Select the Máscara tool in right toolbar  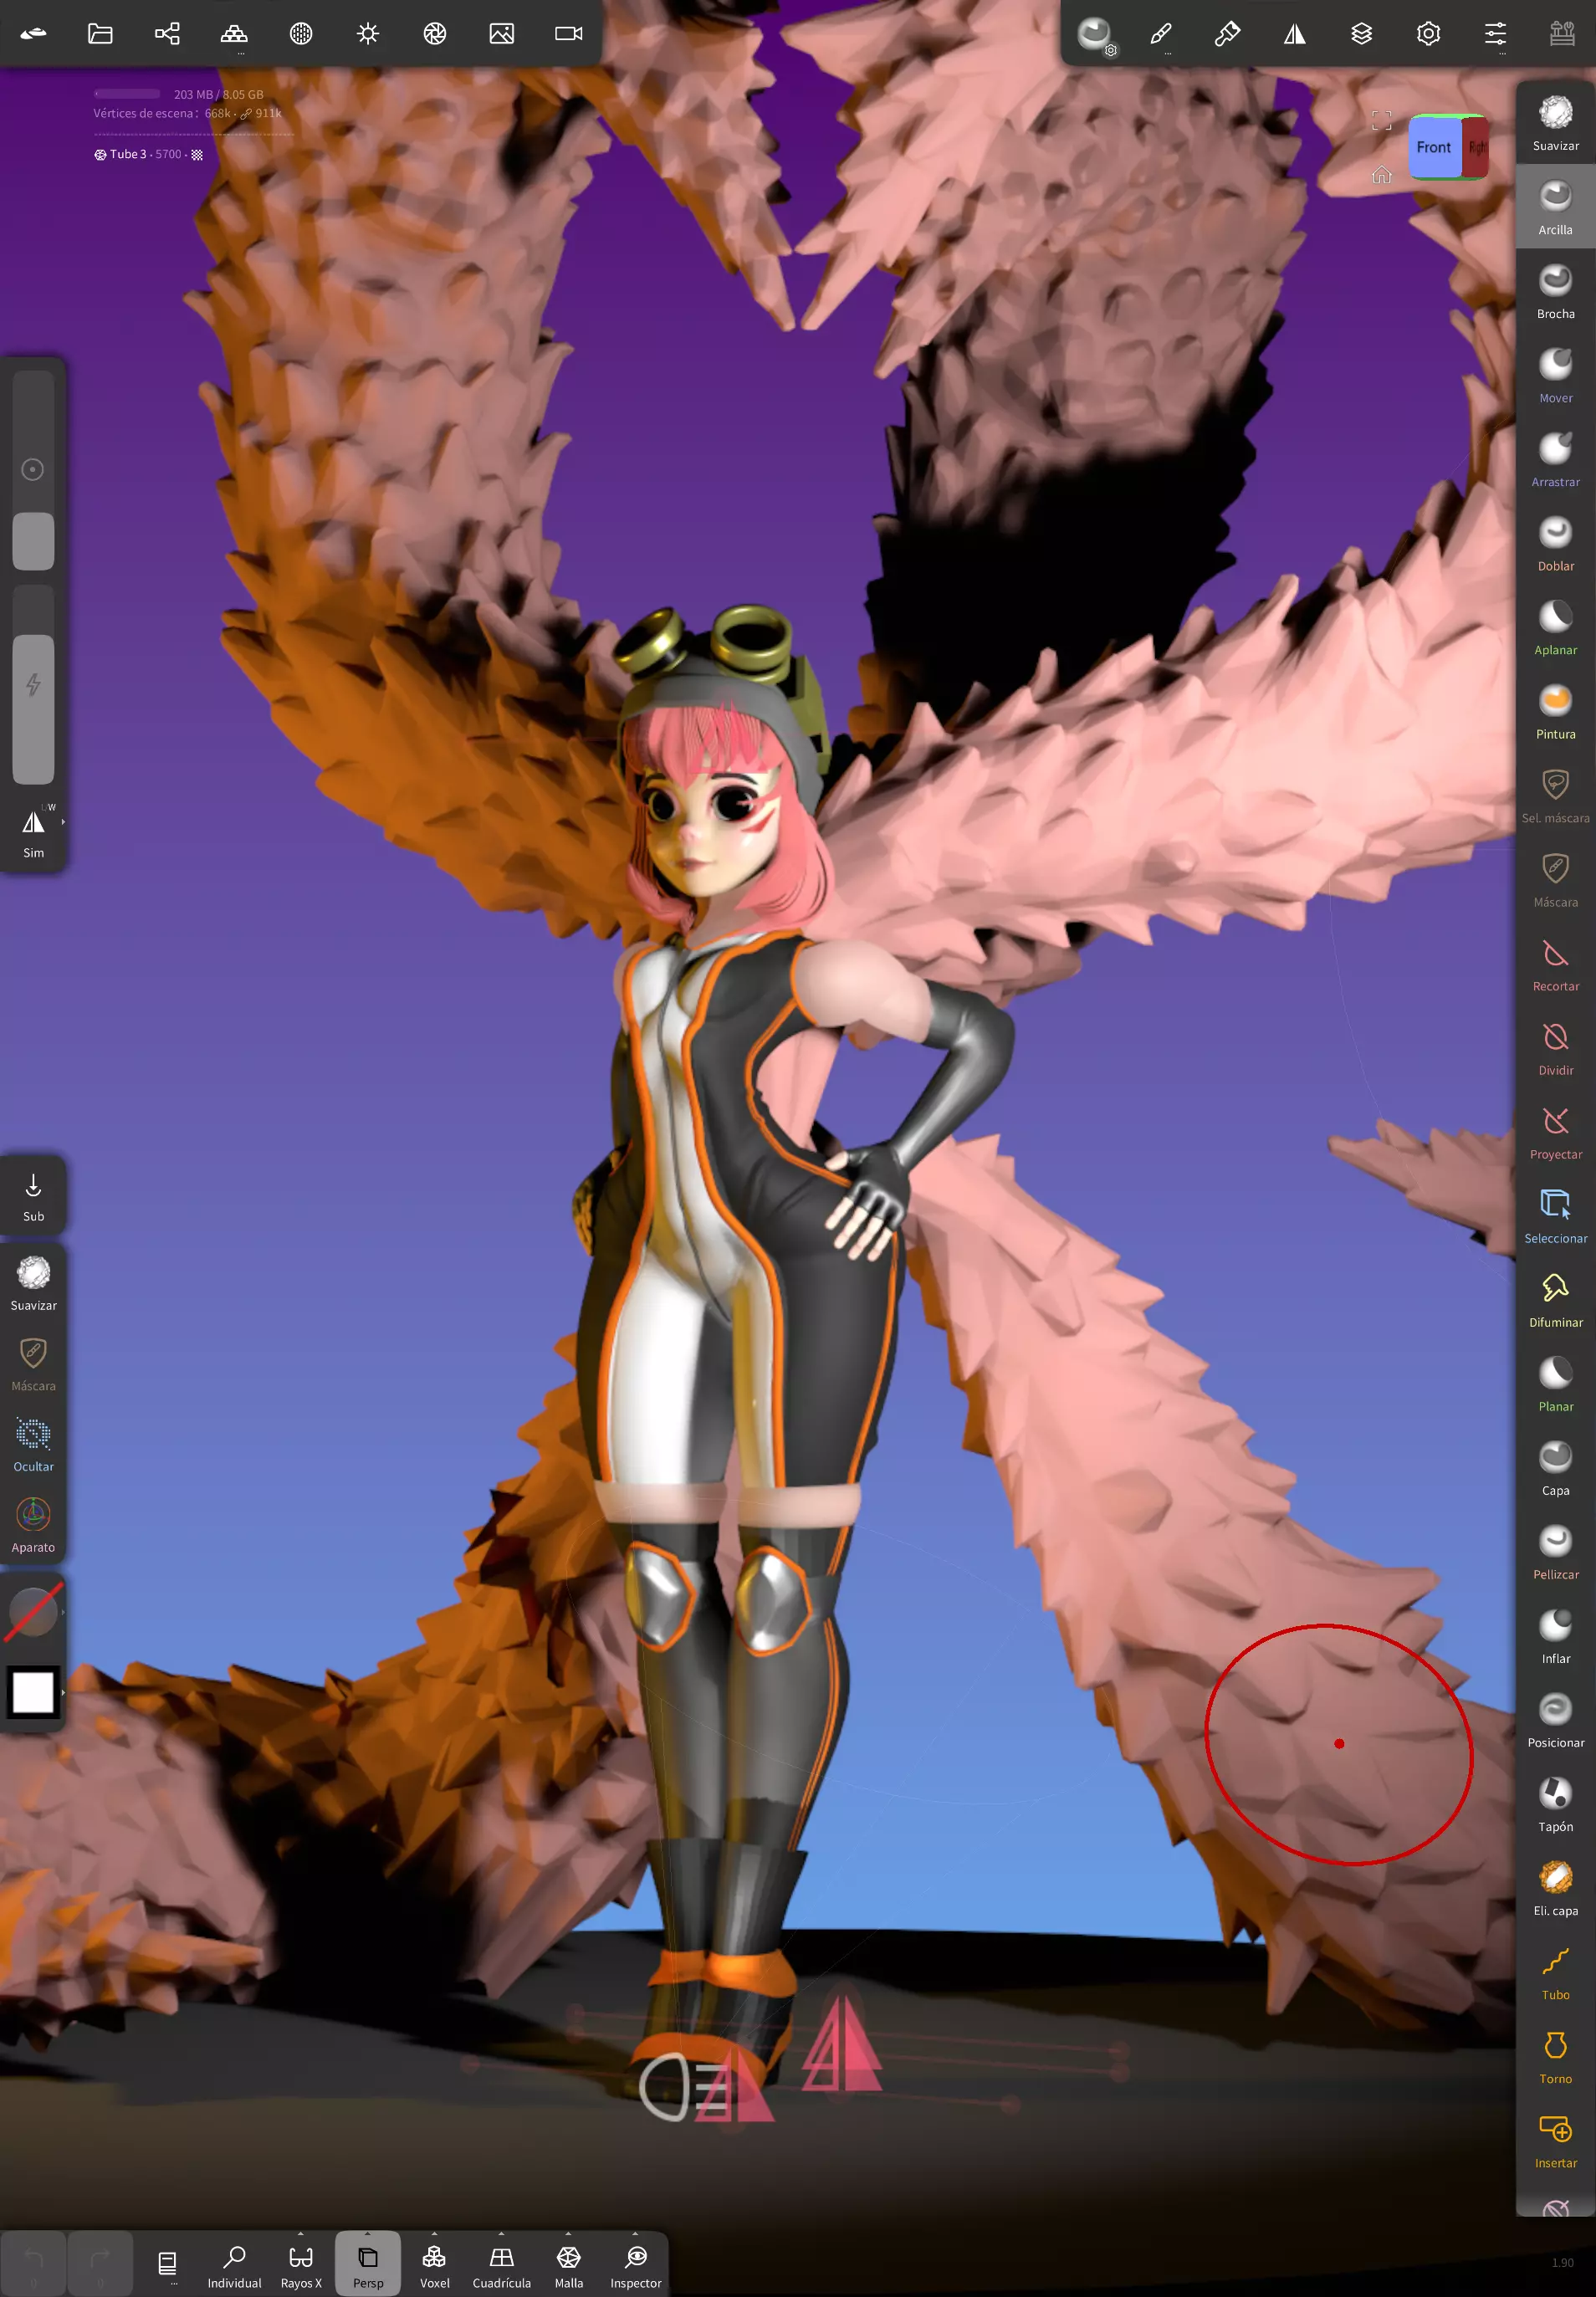click(1555, 879)
